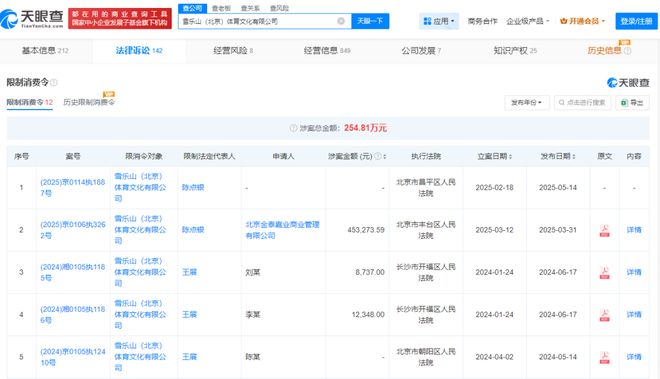Open applicant 北京金泰嘉业商业管理有限公司
Viewport: 660px width, 379px height.
pyautogui.click(x=282, y=230)
